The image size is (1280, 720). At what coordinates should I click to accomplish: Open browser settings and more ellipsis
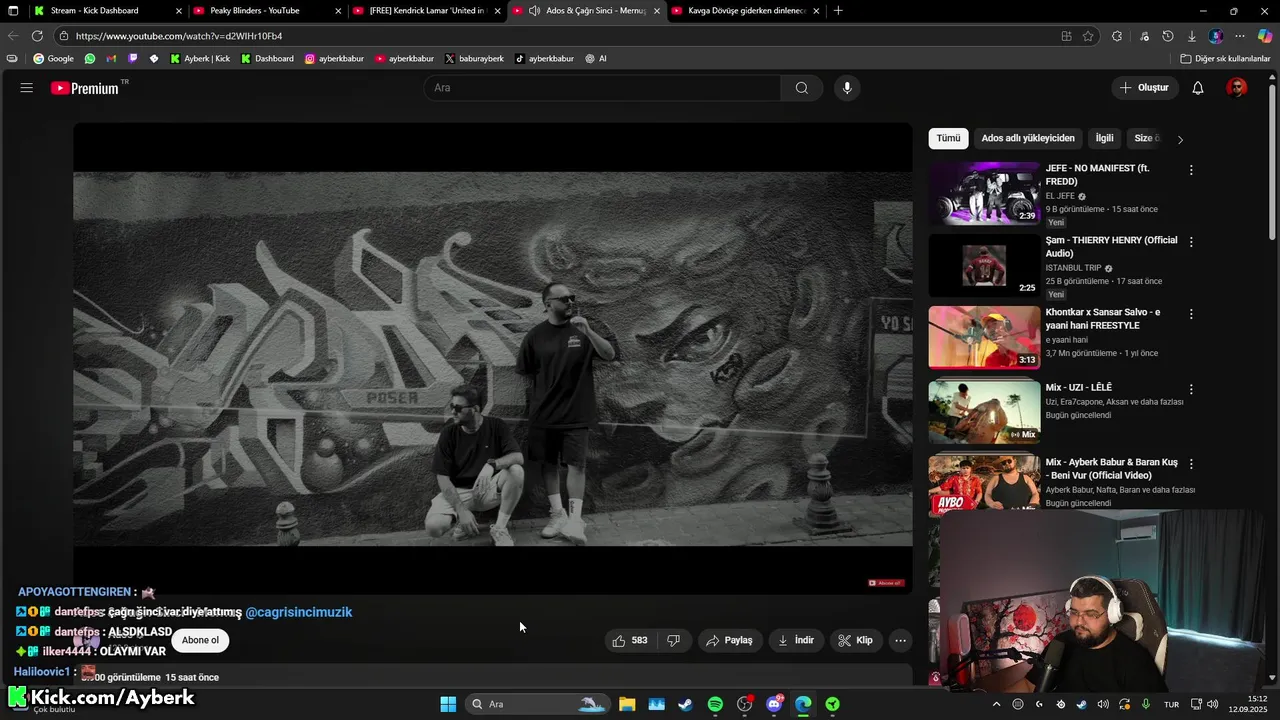click(x=1240, y=36)
